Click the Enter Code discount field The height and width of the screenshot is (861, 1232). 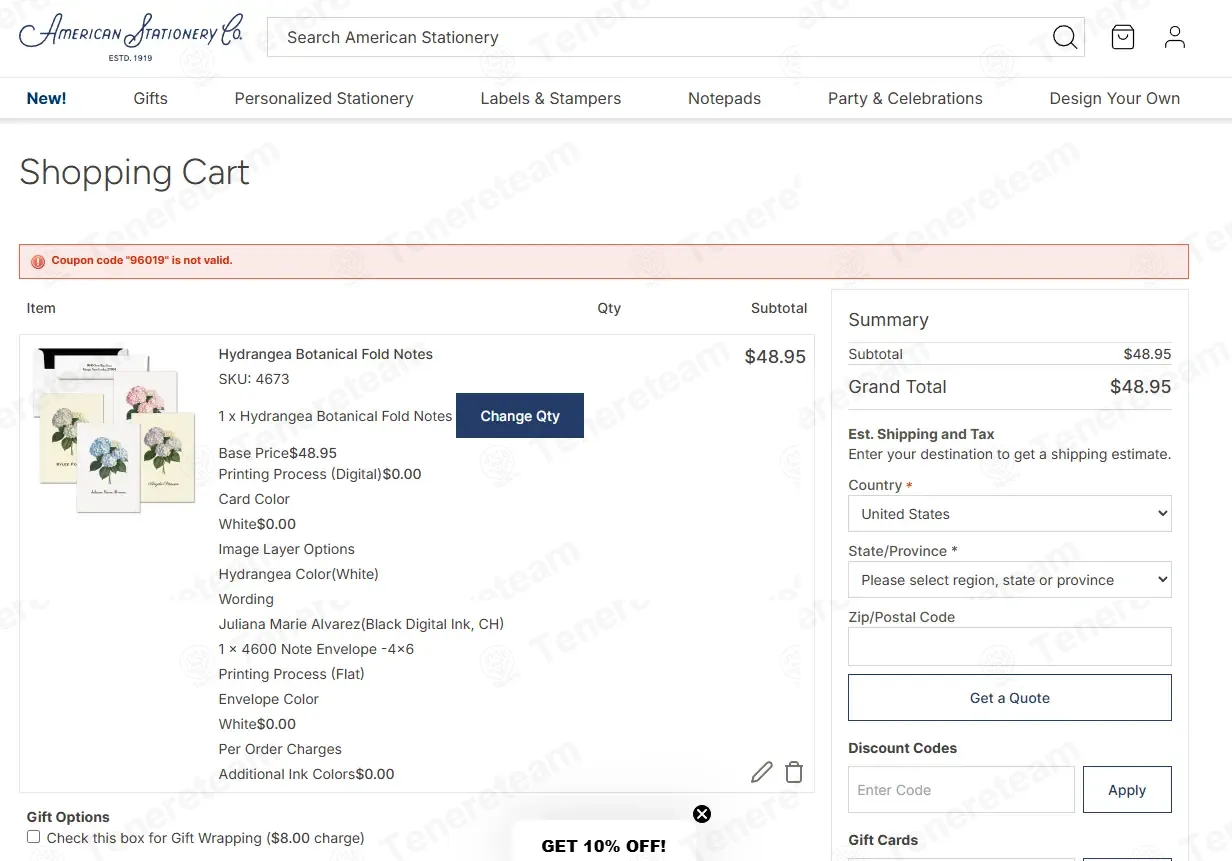961,790
